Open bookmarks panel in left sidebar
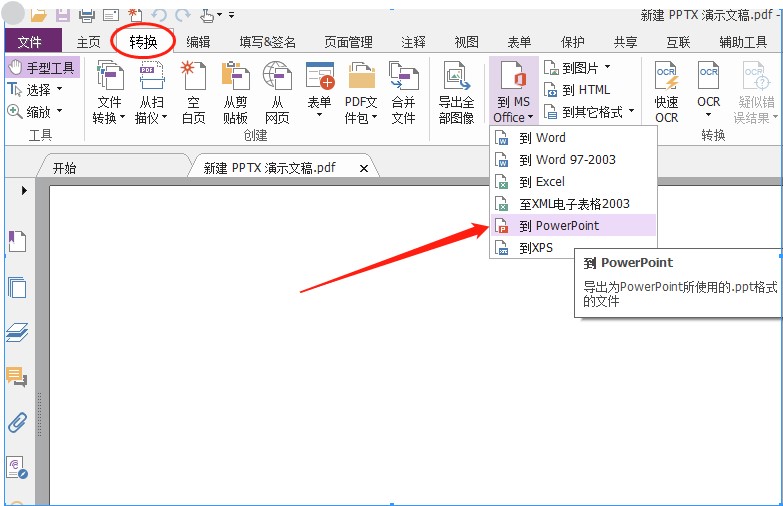Viewport: 783px width, 506px height. 17,242
